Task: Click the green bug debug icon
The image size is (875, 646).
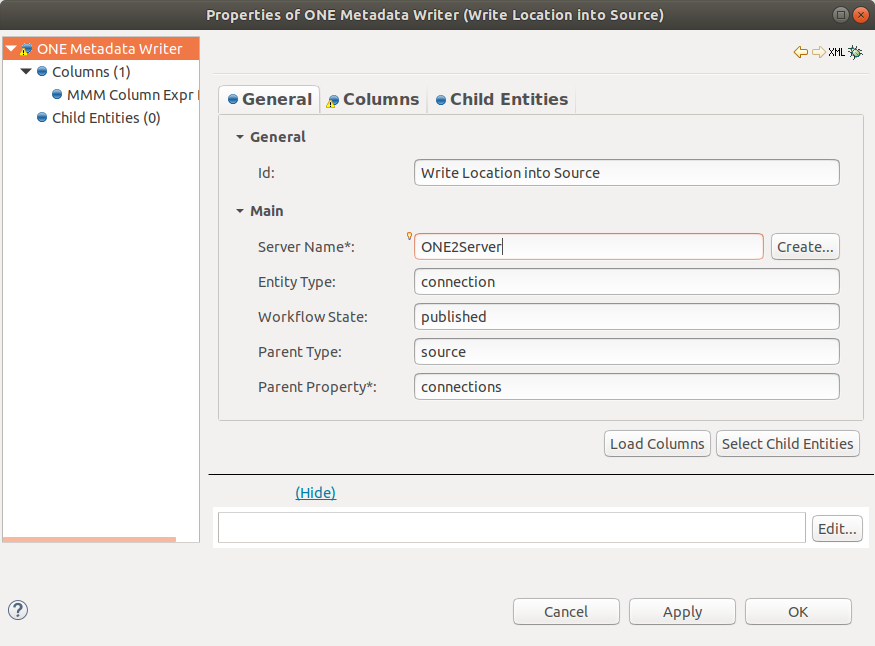Action: click(x=855, y=52)
